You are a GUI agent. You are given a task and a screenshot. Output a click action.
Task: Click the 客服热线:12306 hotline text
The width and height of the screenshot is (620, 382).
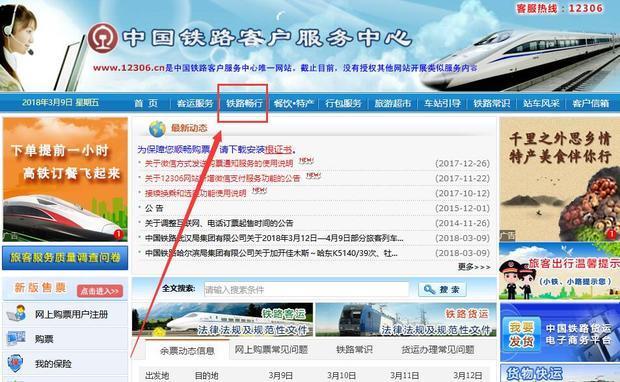tap(560, 8)
